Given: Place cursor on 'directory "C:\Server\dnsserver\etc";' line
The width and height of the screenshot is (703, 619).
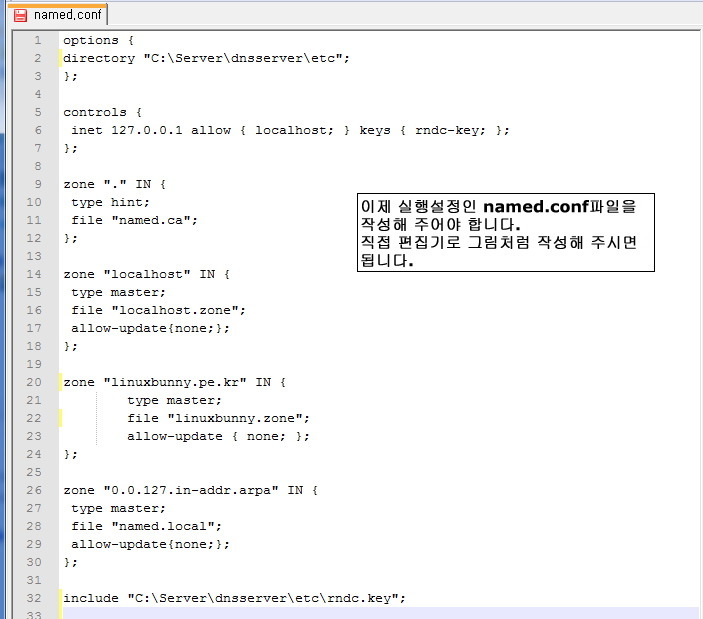Looking at the screenshot, I should coord(206,58).
